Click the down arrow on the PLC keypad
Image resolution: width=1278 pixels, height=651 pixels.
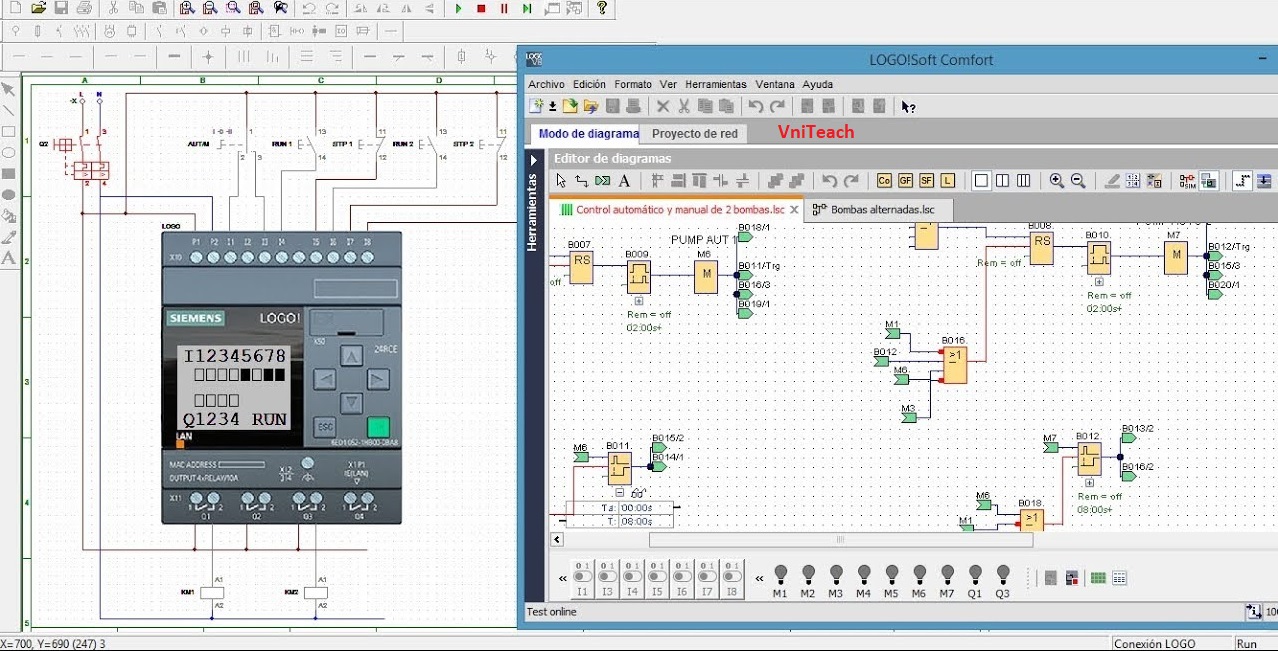(x=351, y=403)
